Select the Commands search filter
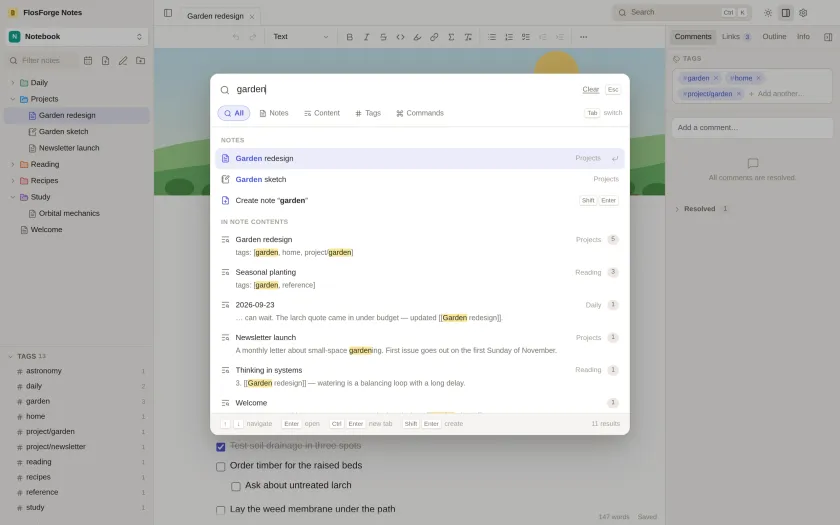Screen dimensions: 840x525 [420, 113]
